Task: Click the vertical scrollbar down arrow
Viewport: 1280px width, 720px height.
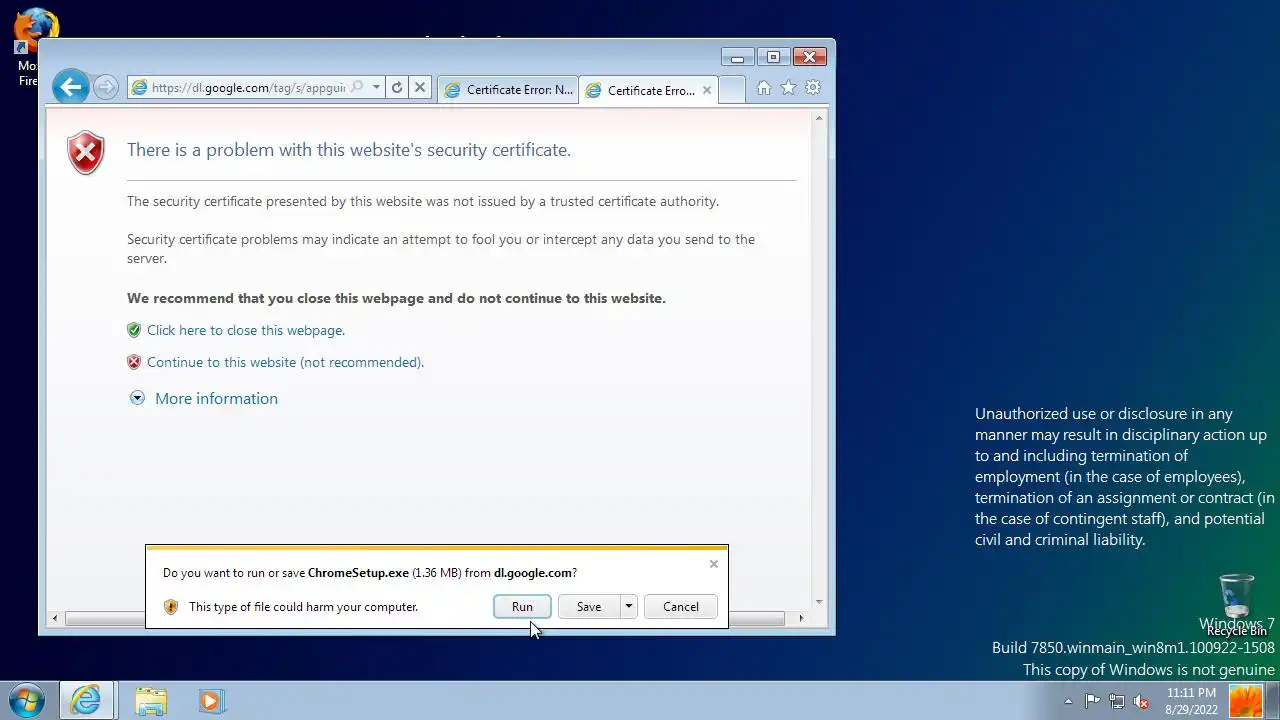Action: point(819,602)
